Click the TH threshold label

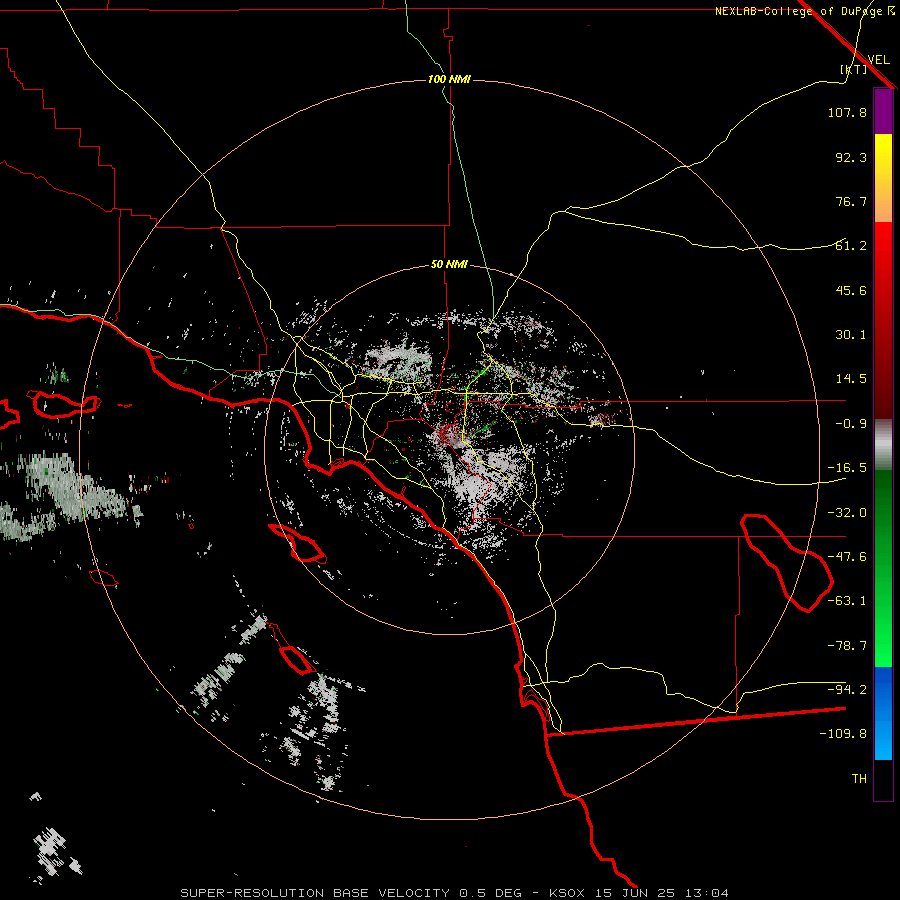click(859, 779)
